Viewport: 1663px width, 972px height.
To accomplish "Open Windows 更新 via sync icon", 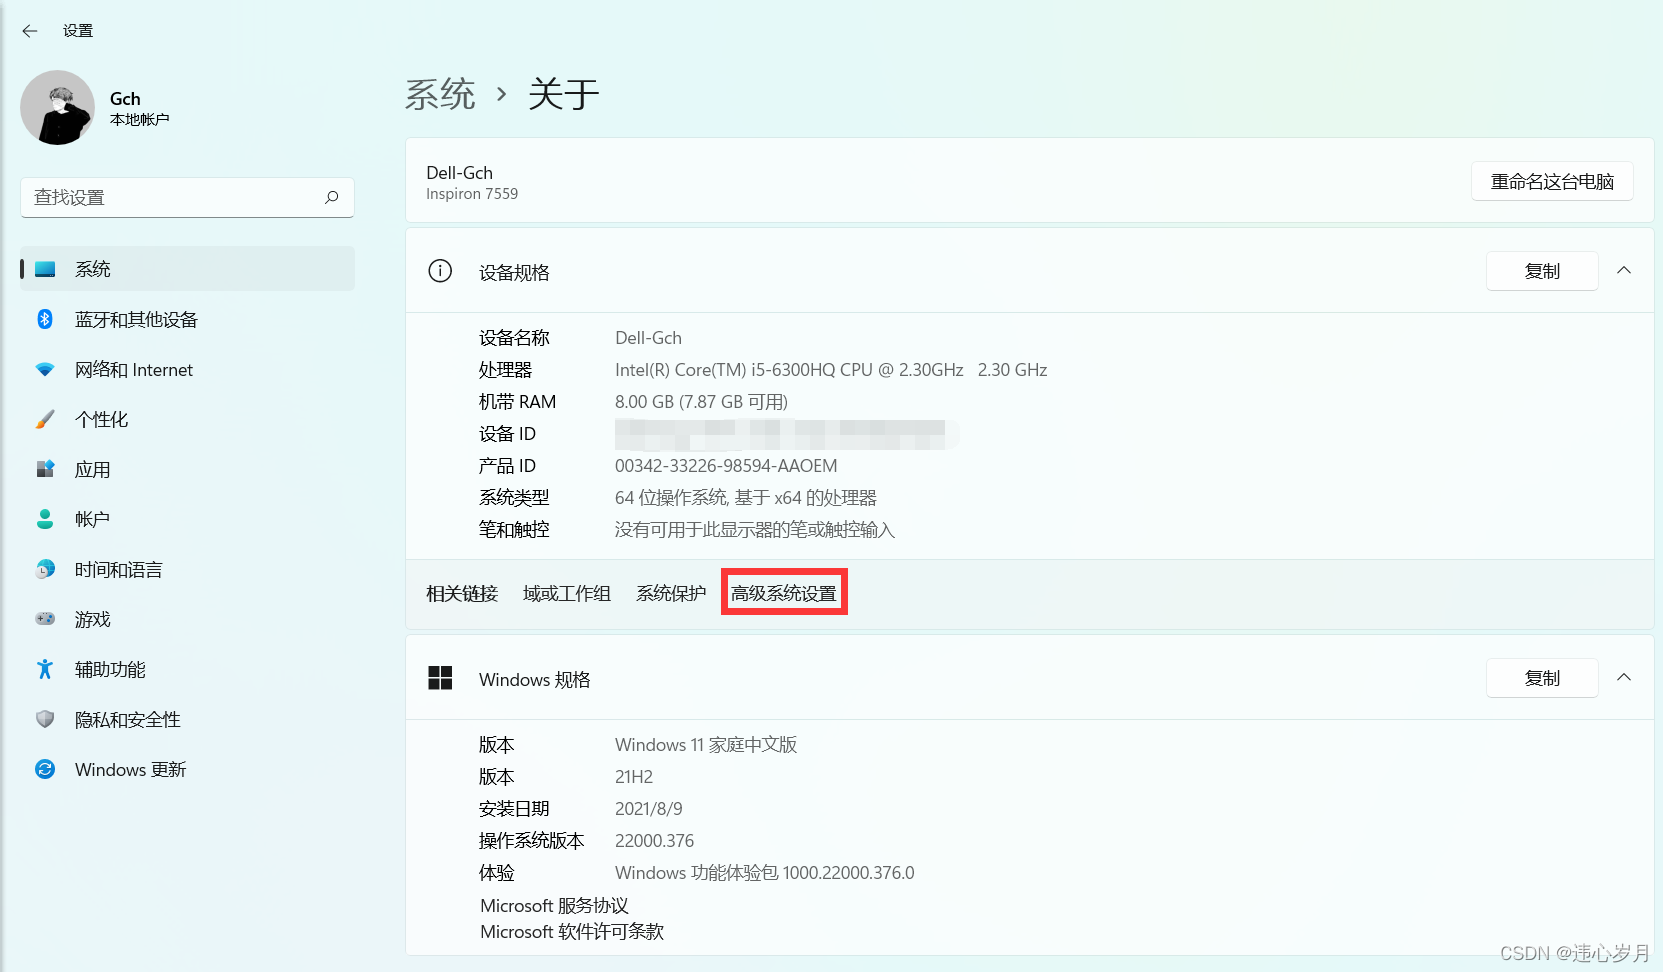I will 45,769.
